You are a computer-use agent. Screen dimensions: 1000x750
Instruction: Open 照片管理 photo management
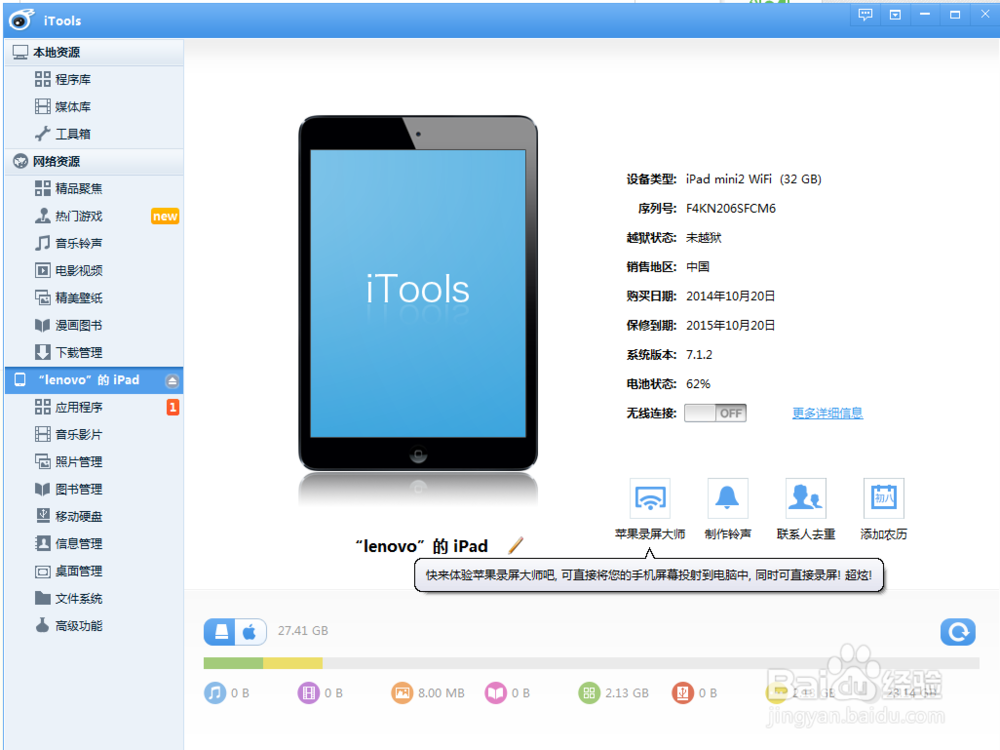pyautogui.click(x=78, y=462)
